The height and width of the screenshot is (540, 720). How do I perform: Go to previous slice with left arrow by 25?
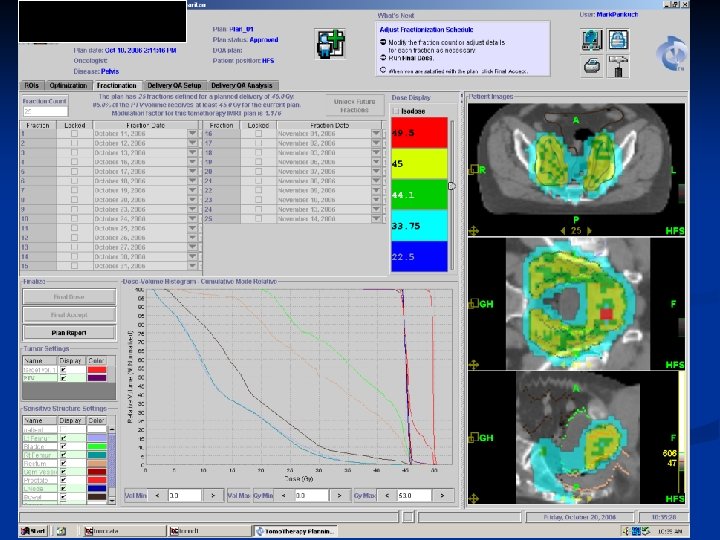click(x=563, y=231)
